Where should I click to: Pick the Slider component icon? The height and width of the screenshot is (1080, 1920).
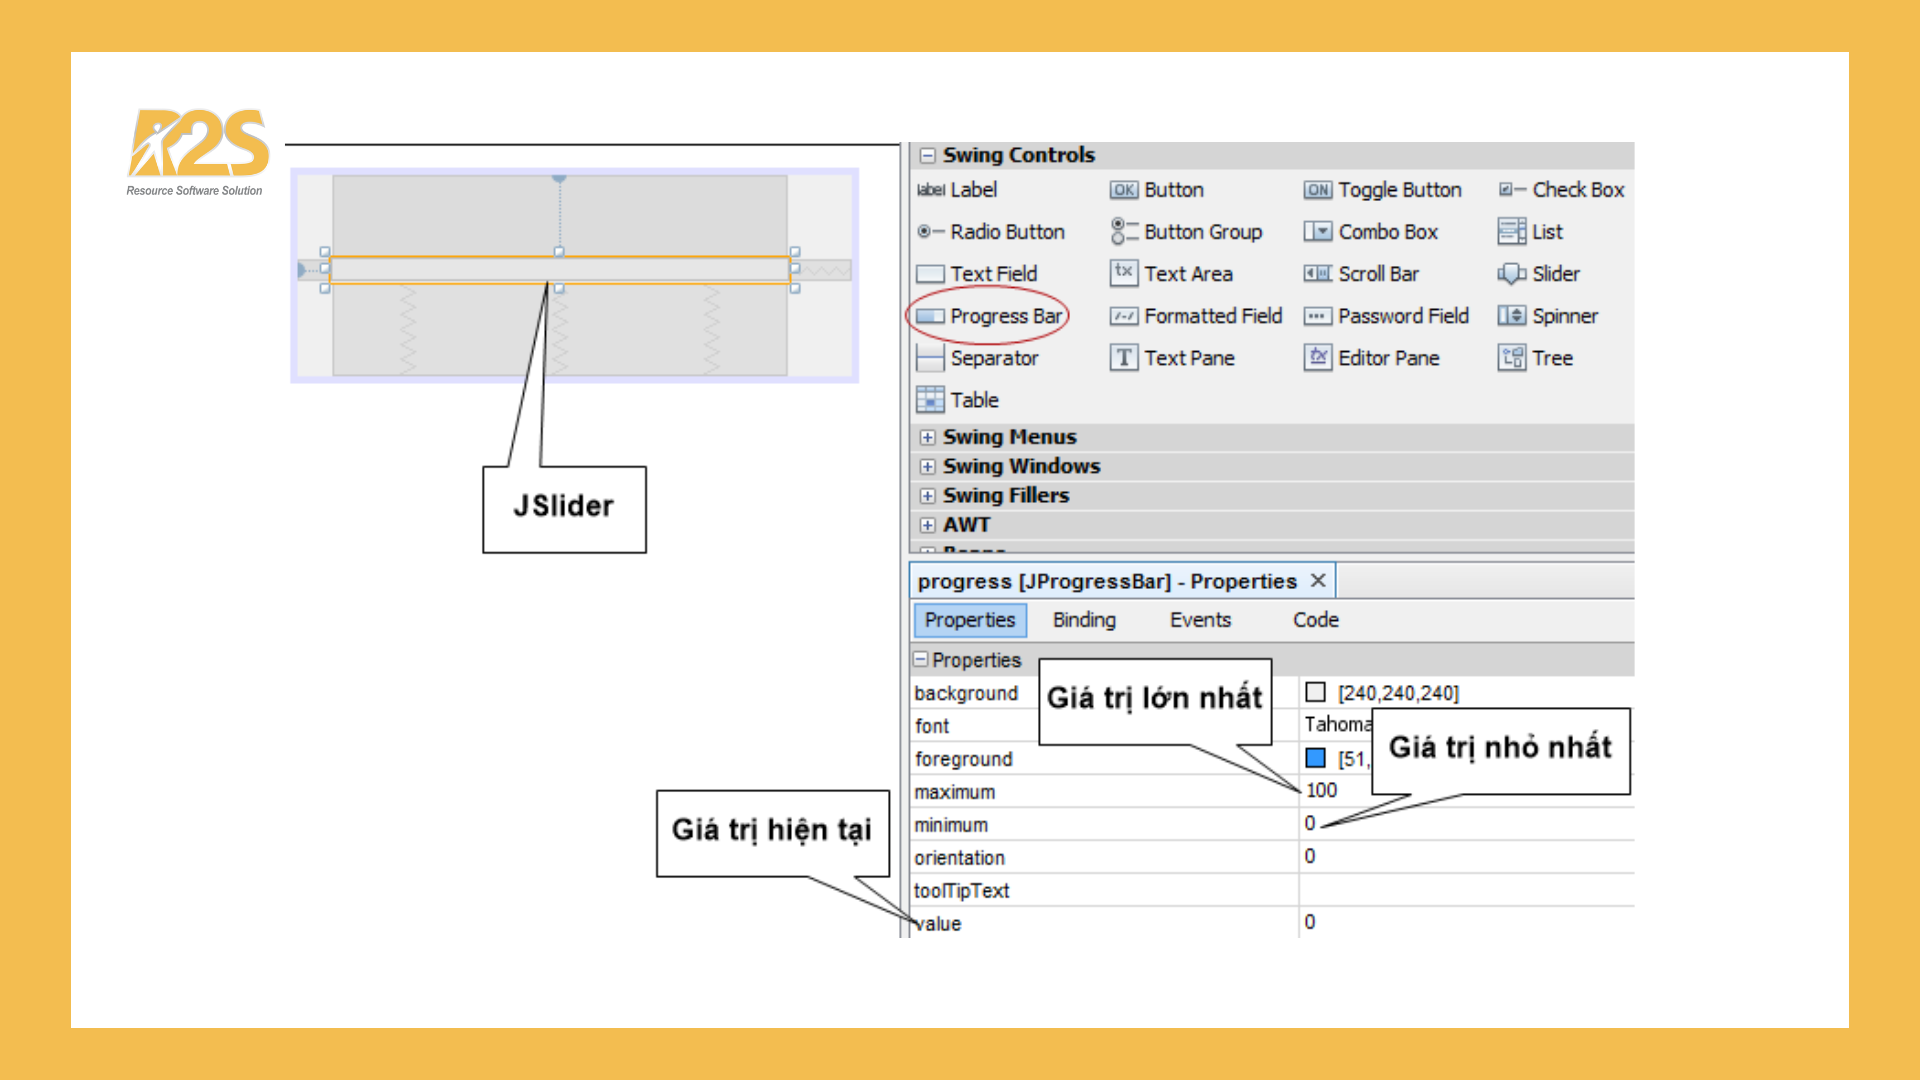pos(1511,274)
